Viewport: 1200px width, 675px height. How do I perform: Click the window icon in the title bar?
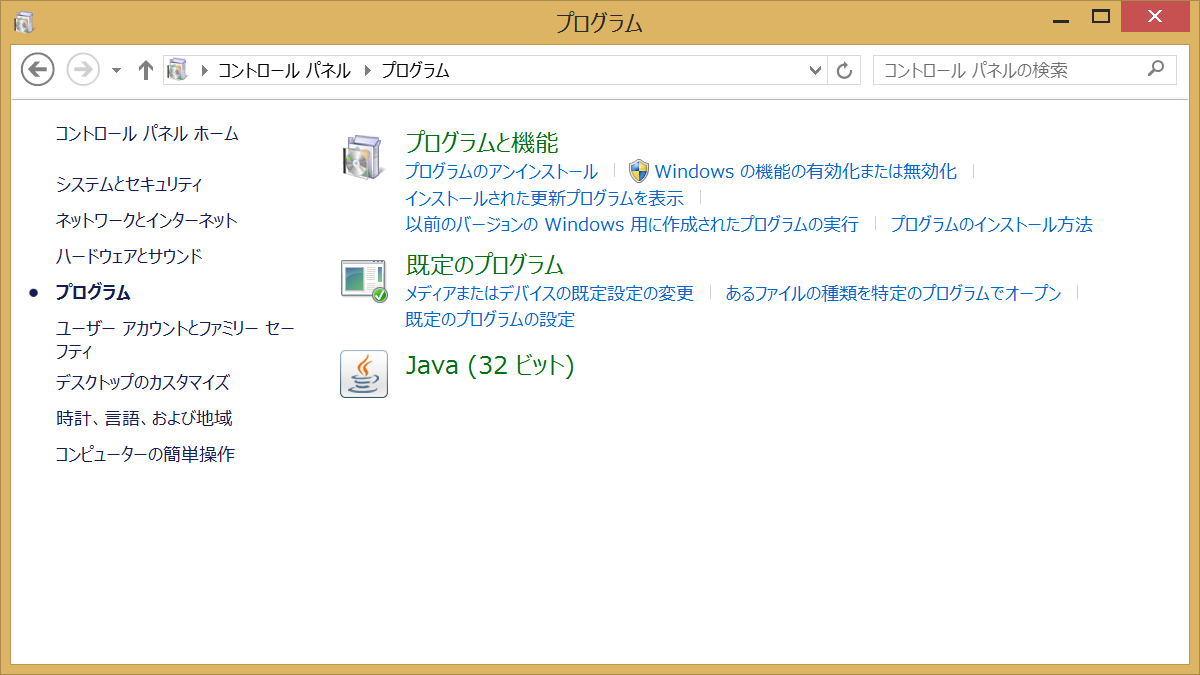[x=24, y=21]
